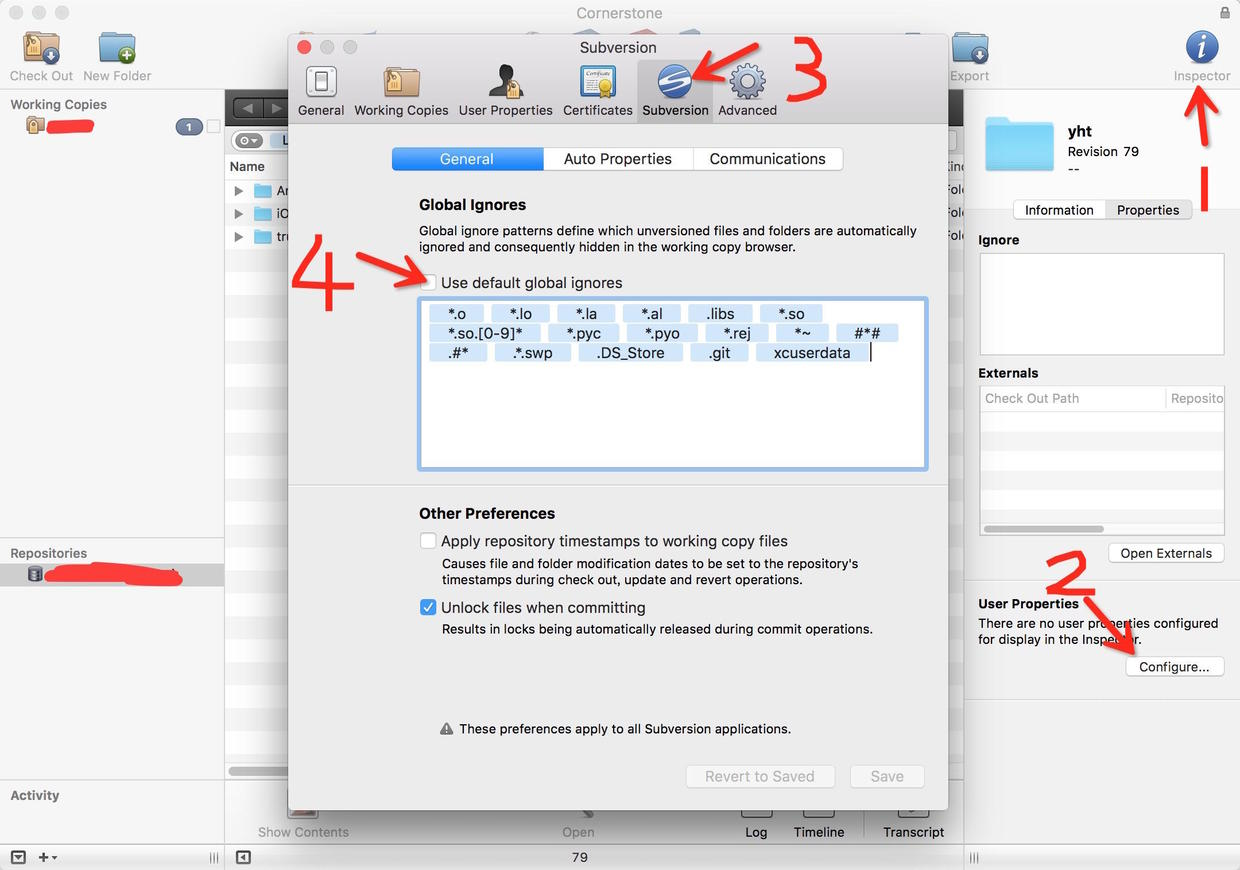1240x870 pixels.
Task: Open the add (+) menu at bottom left
Action: click(47, 857)
